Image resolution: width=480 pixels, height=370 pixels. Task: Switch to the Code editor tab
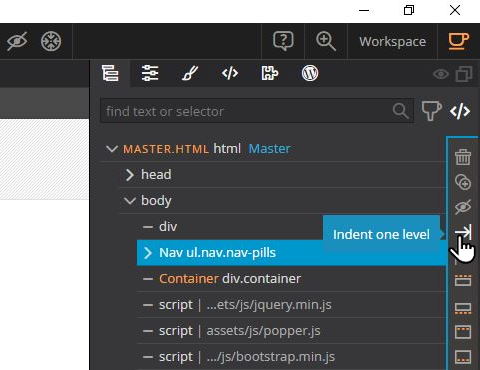coord(230,73)
